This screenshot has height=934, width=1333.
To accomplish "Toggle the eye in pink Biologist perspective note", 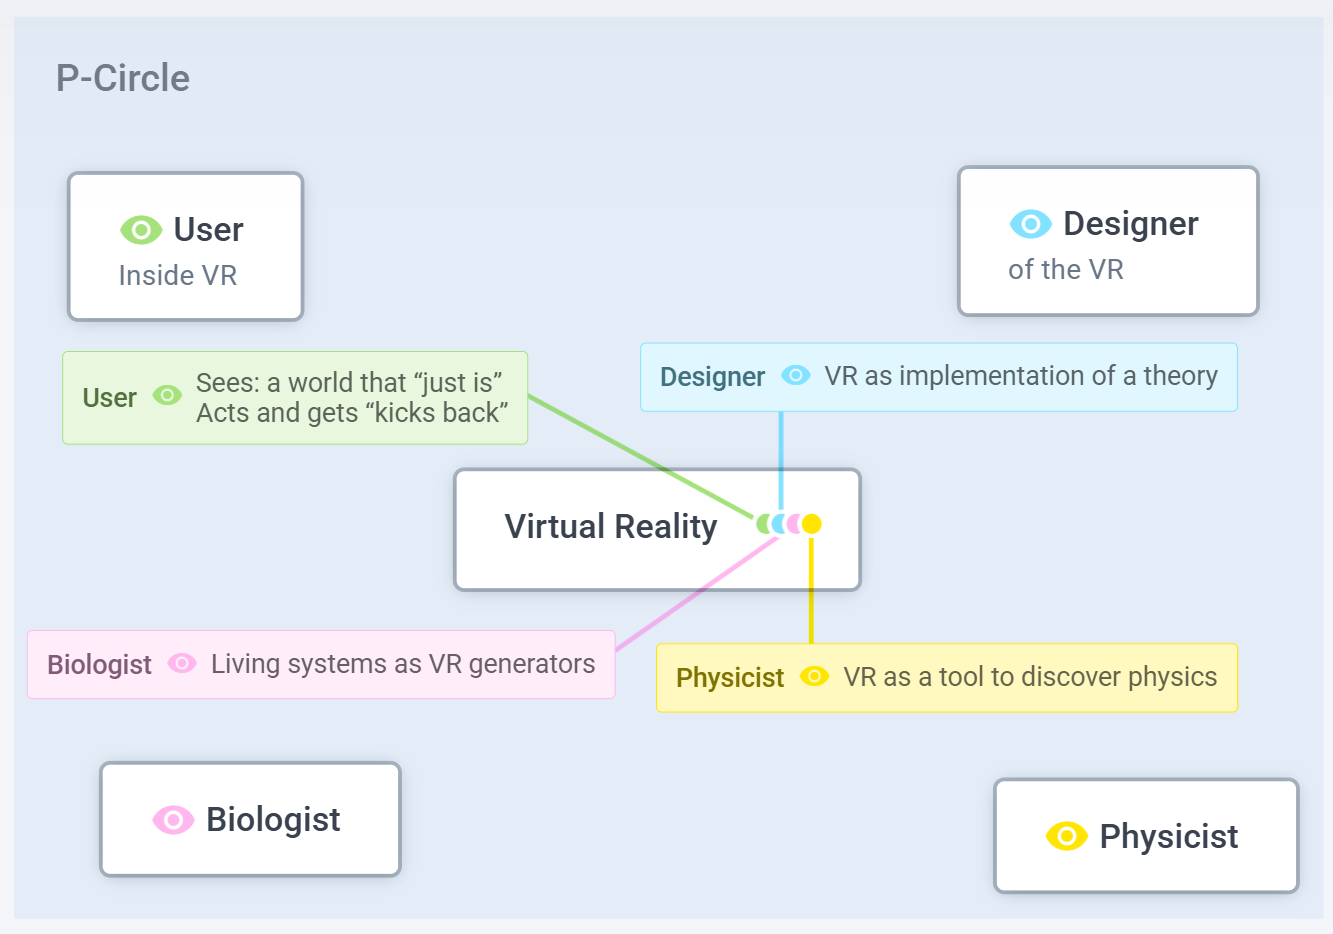I will click(182, 663).
